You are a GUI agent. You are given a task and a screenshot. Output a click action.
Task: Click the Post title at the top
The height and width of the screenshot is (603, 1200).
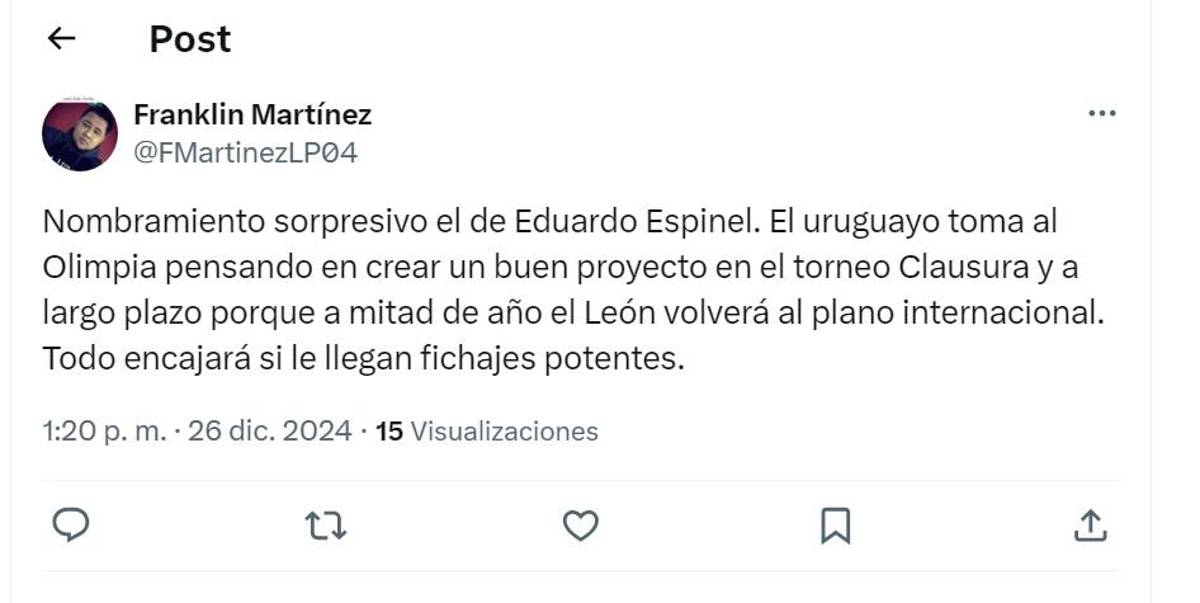coord(189,39)
